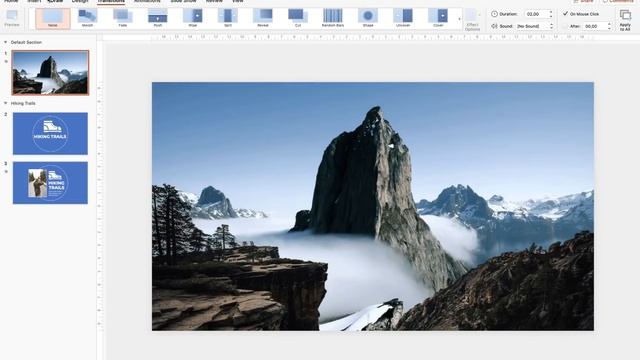
Task: Click into the After time field
Action: 594,26
